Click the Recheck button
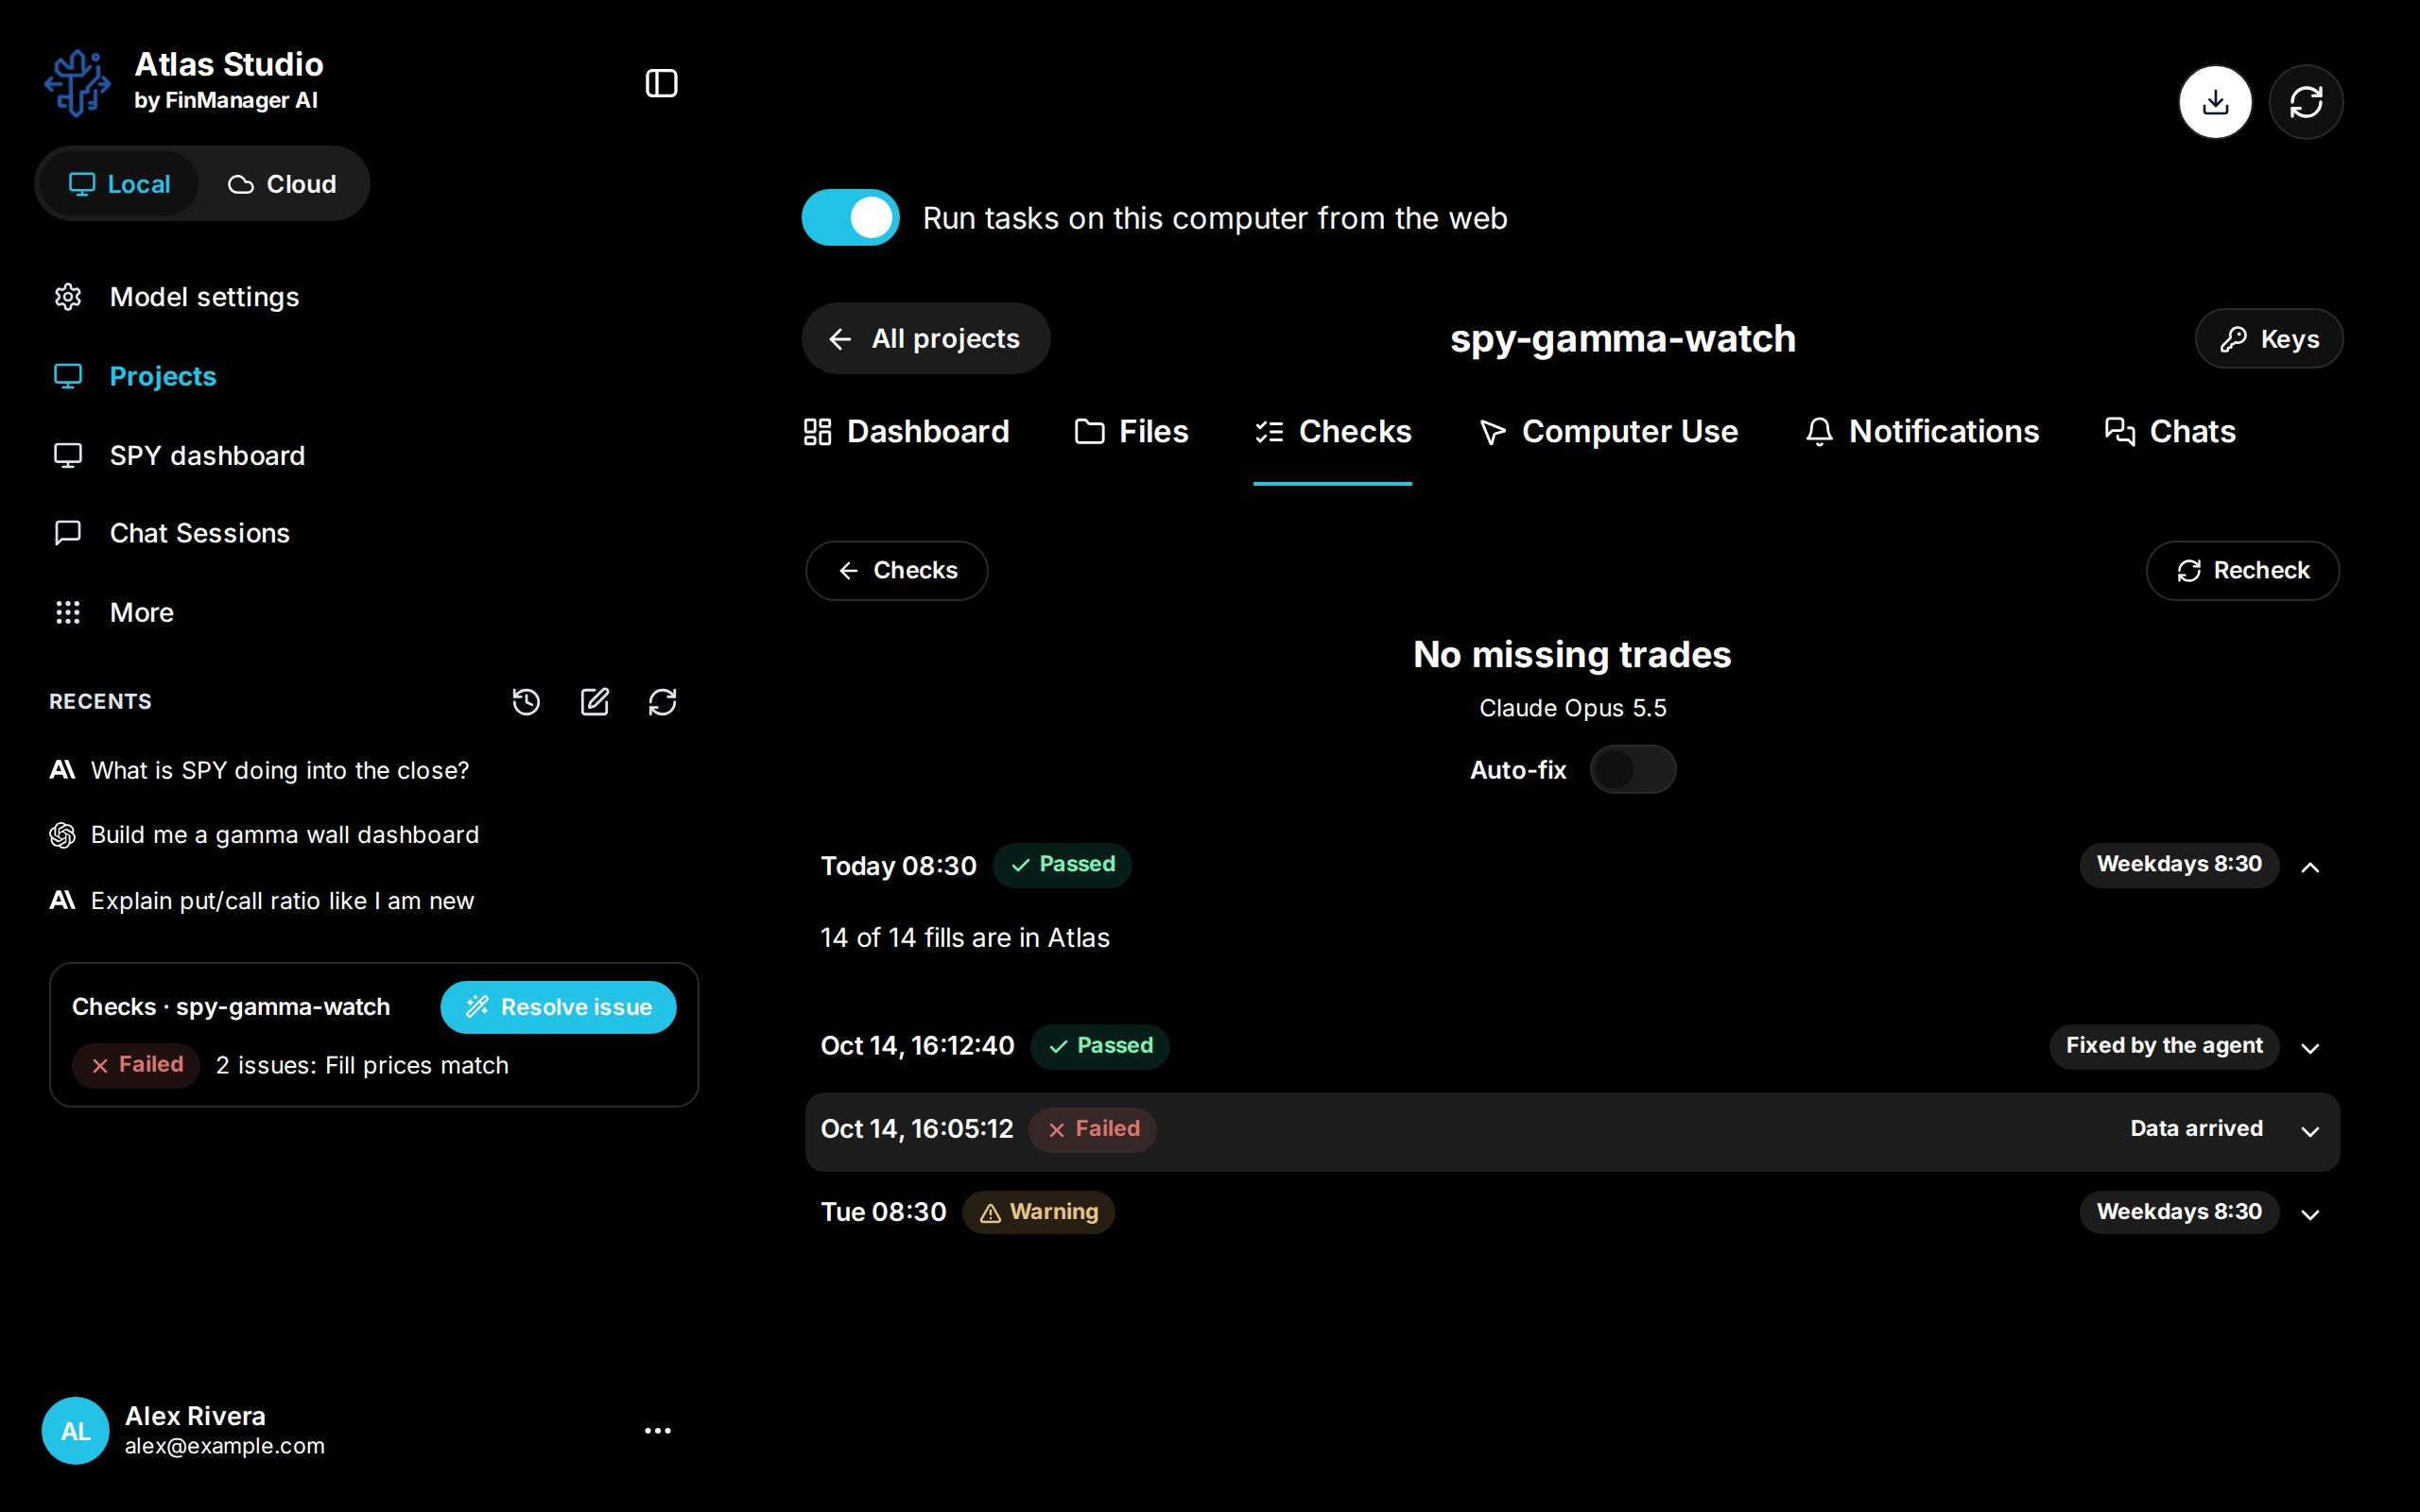Viewport: 2420px width, 1512px height. click(2242, 570)
